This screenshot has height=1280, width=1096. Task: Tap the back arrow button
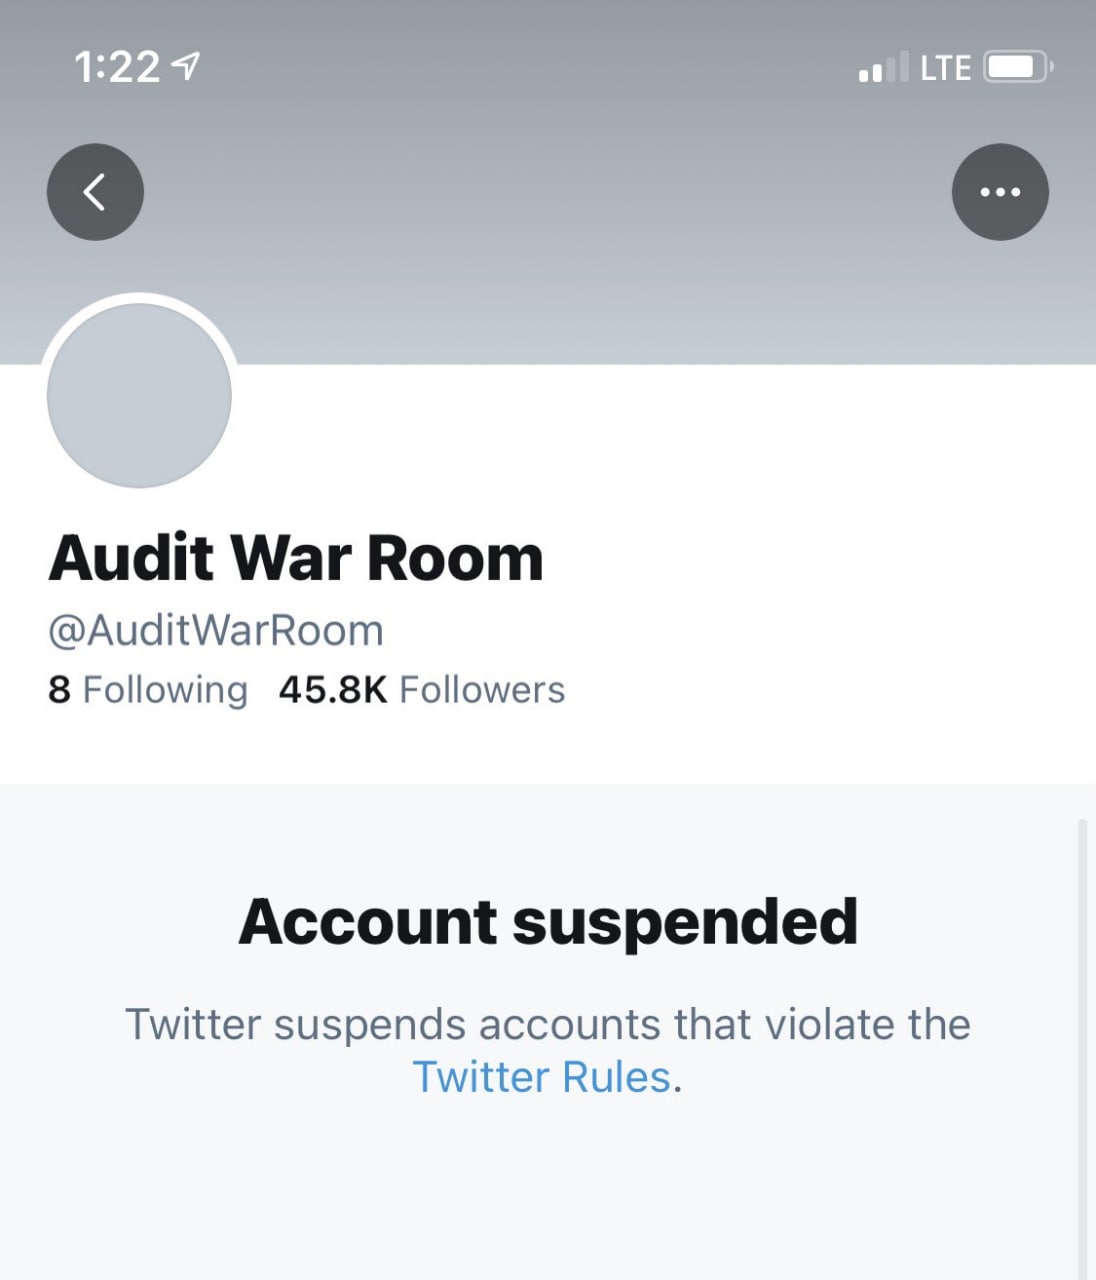click(95, 192)
